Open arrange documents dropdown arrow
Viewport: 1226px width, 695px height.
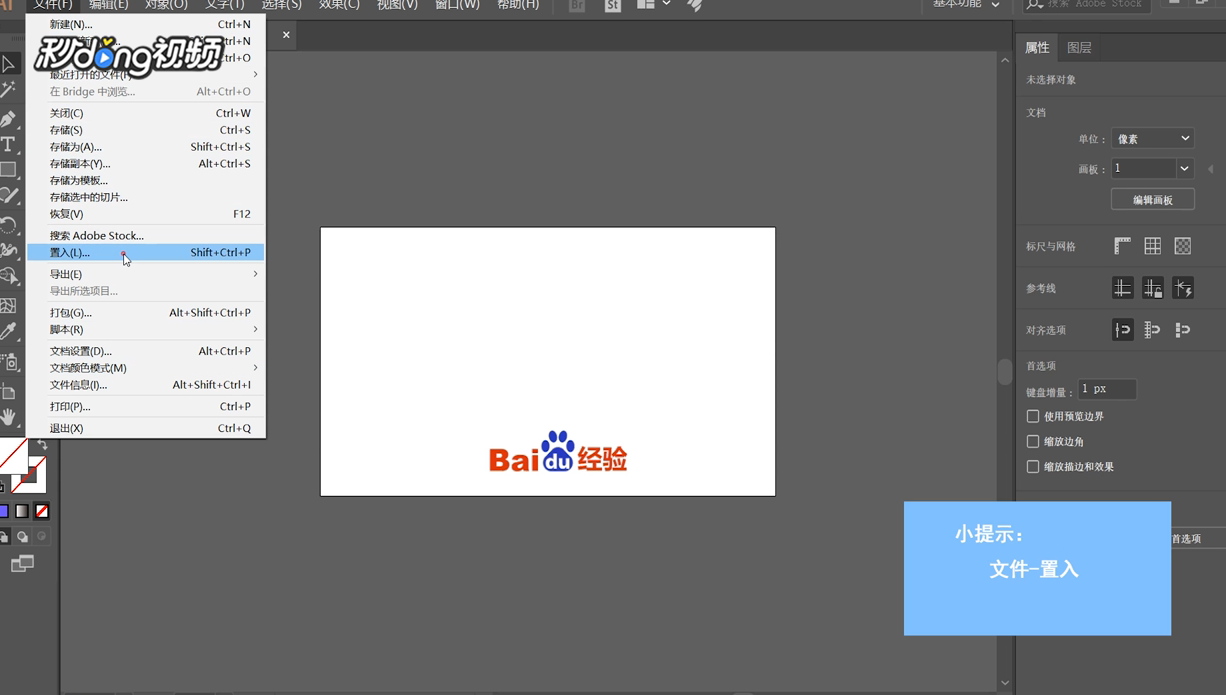click(x=666, y=4)
